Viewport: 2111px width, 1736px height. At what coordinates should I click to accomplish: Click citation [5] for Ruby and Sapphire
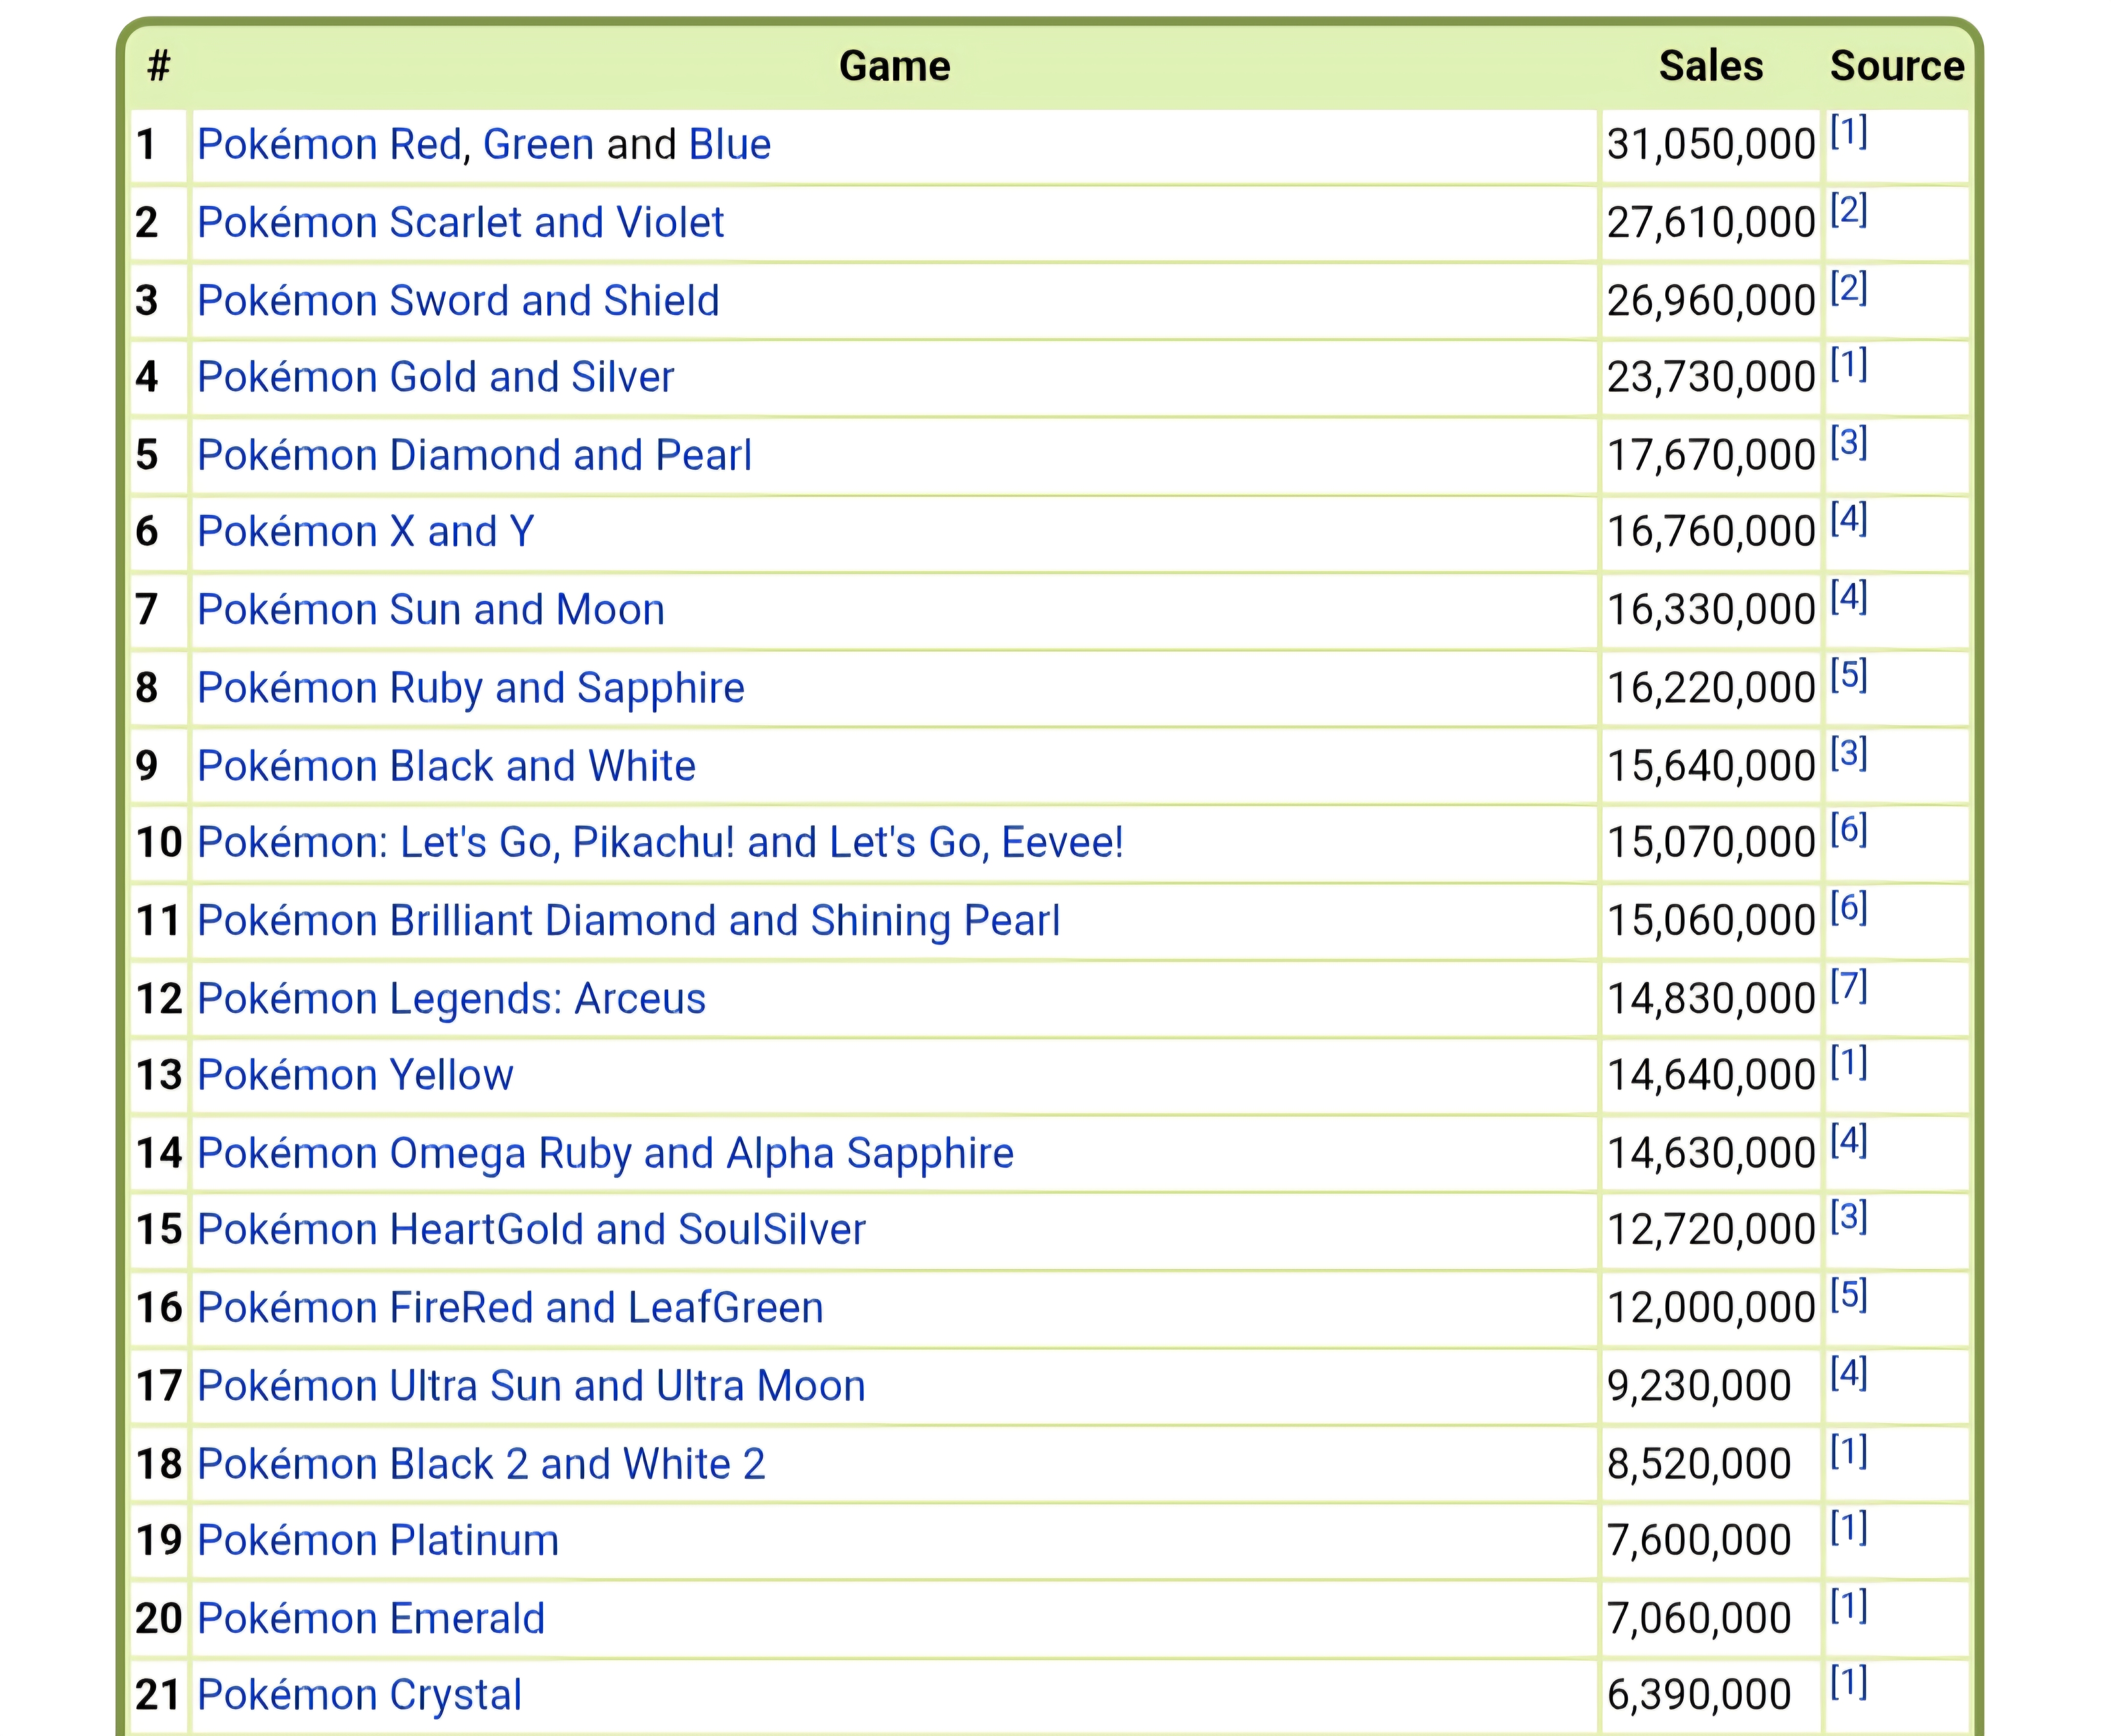[x=1848, y=675]
